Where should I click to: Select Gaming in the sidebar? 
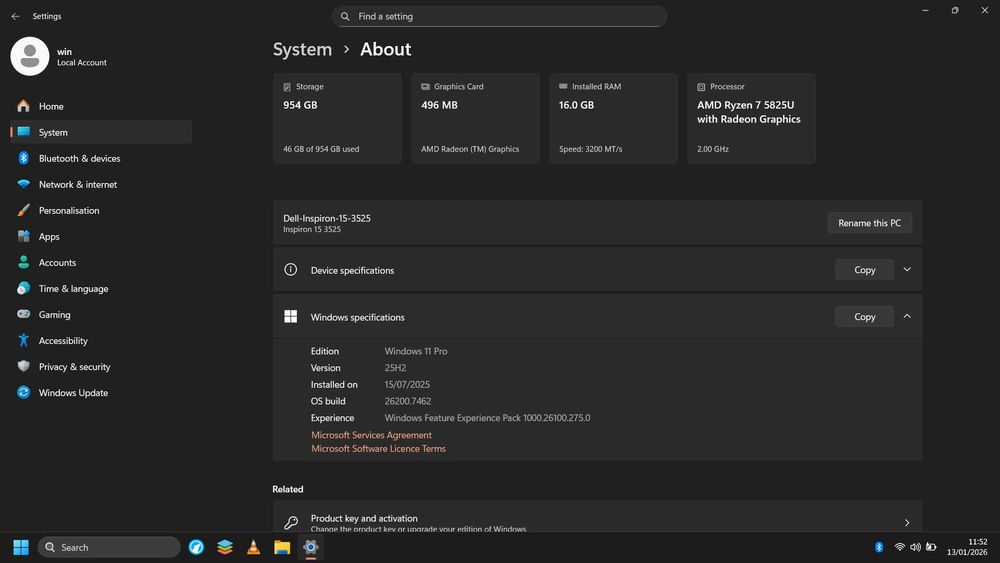click(x=54, y=314)
